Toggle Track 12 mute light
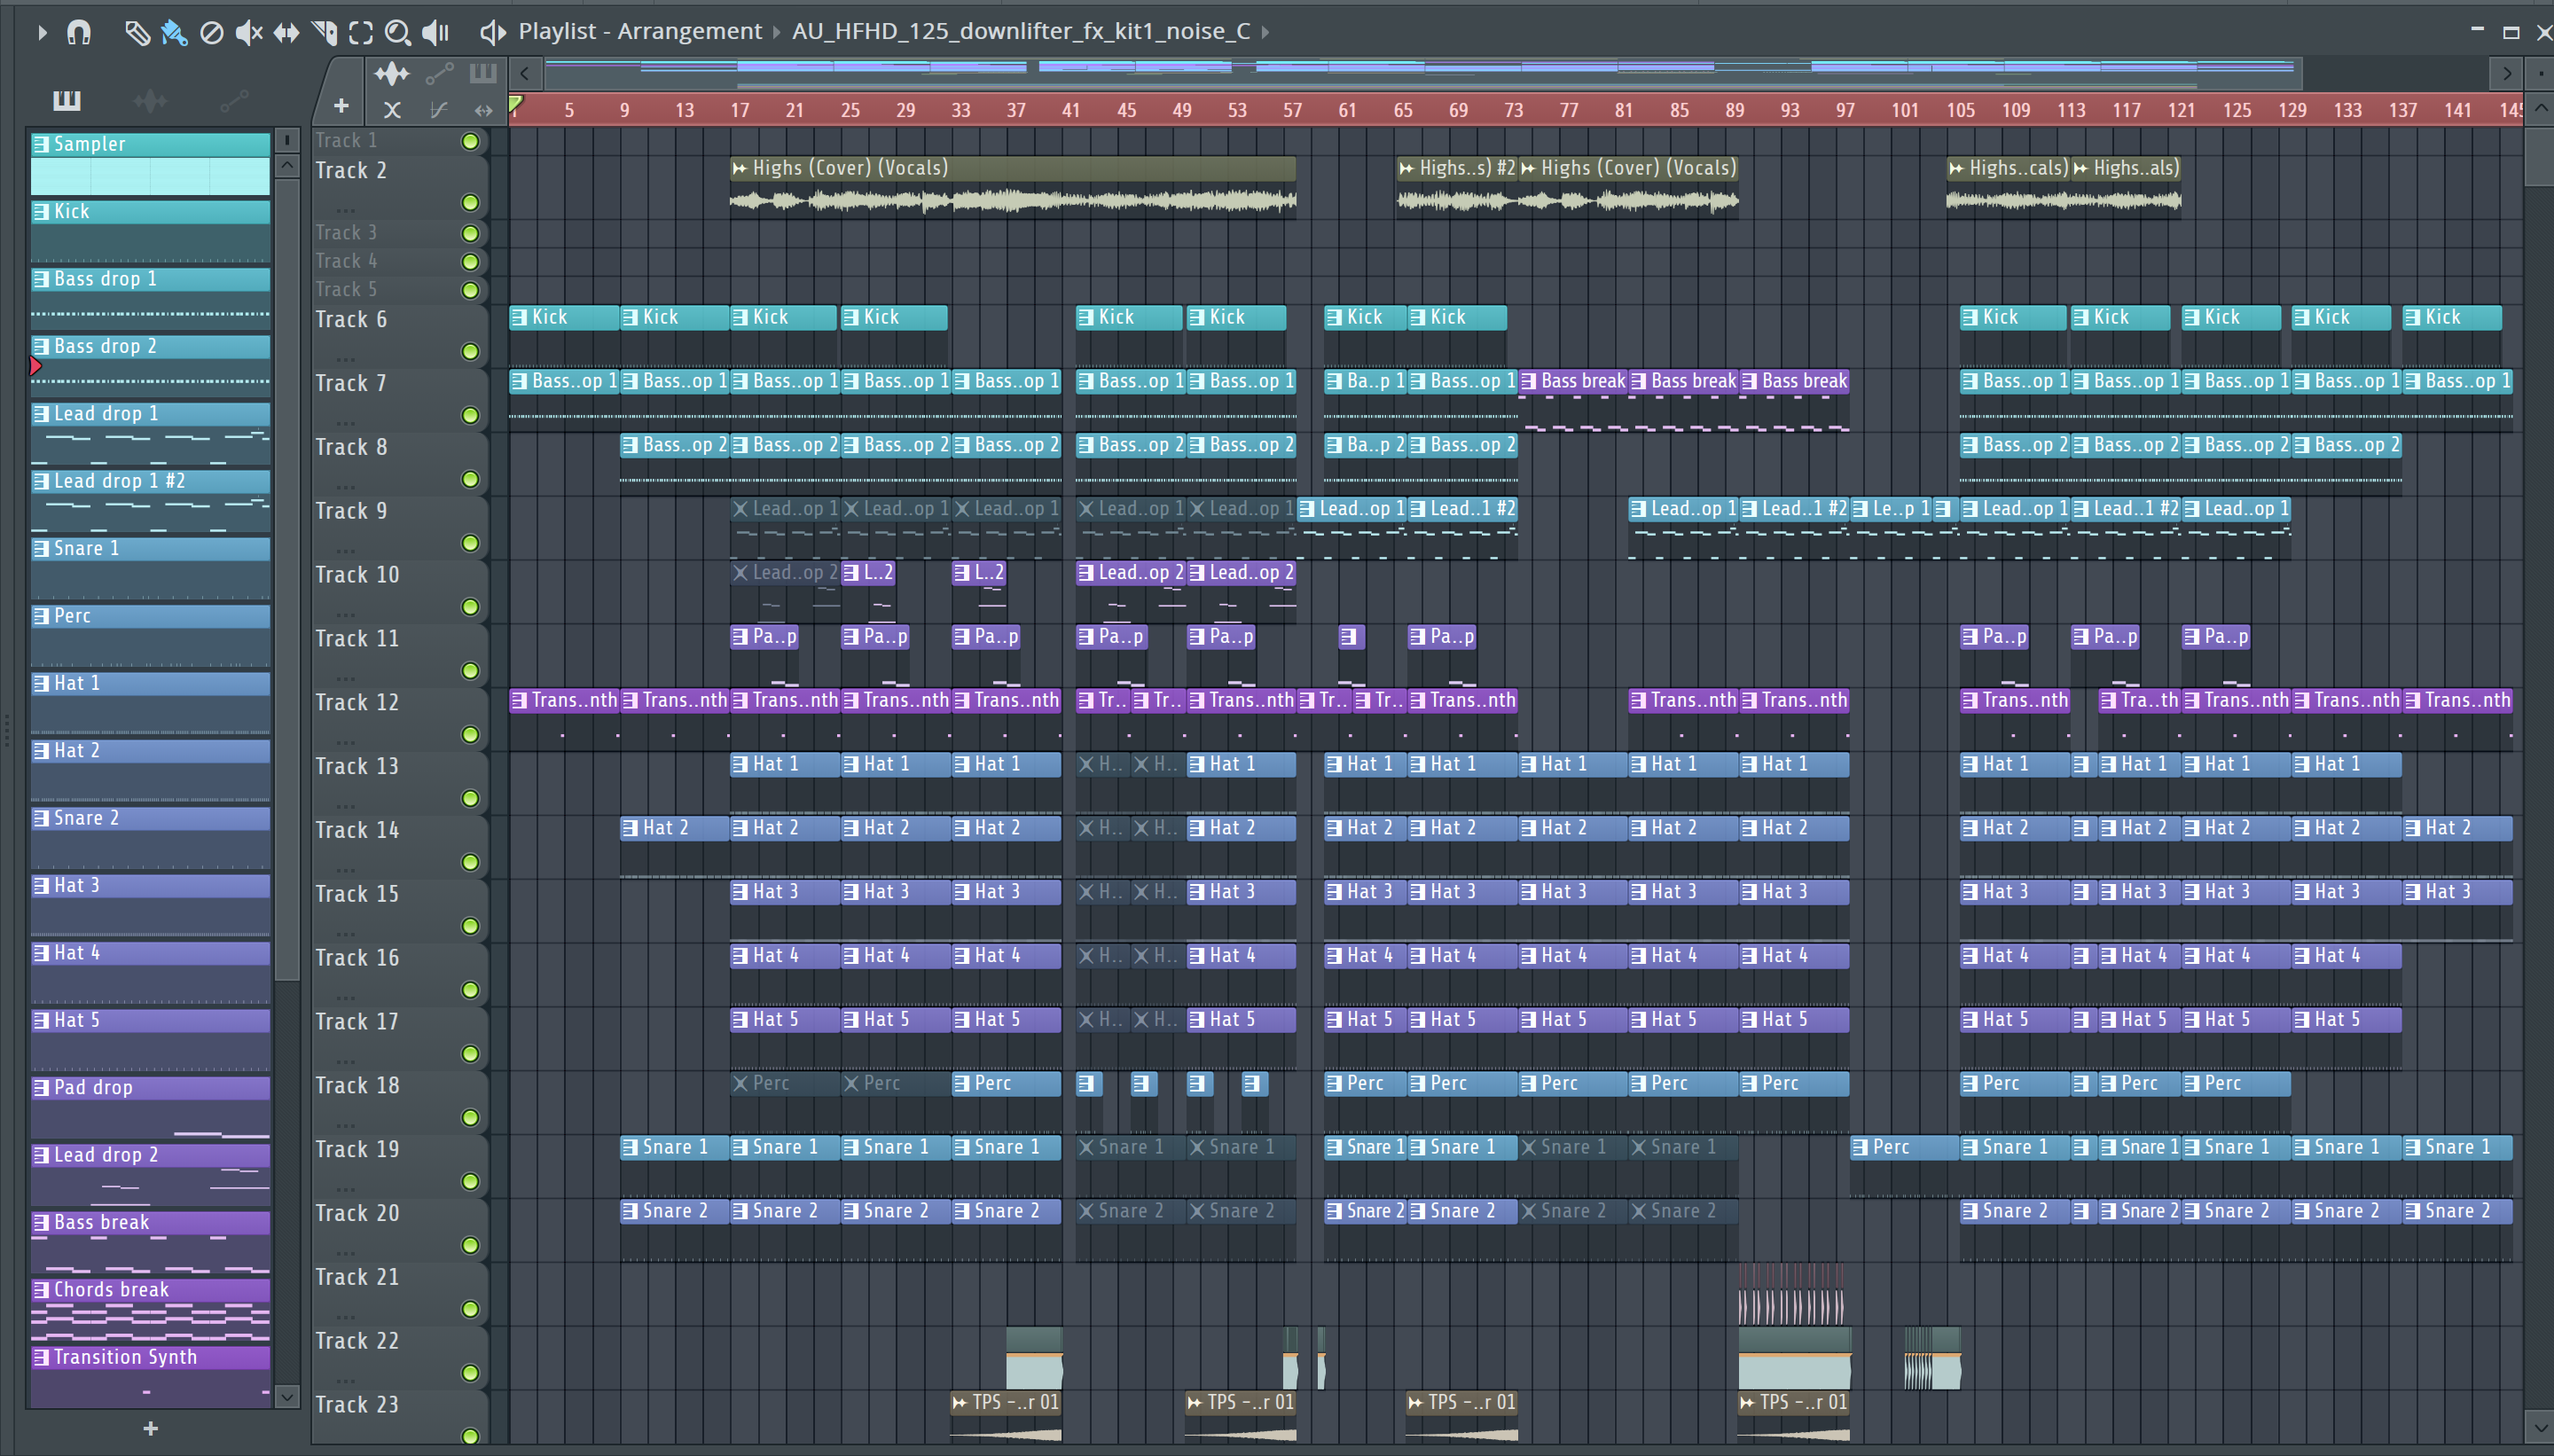 click(x=470, y=735)
